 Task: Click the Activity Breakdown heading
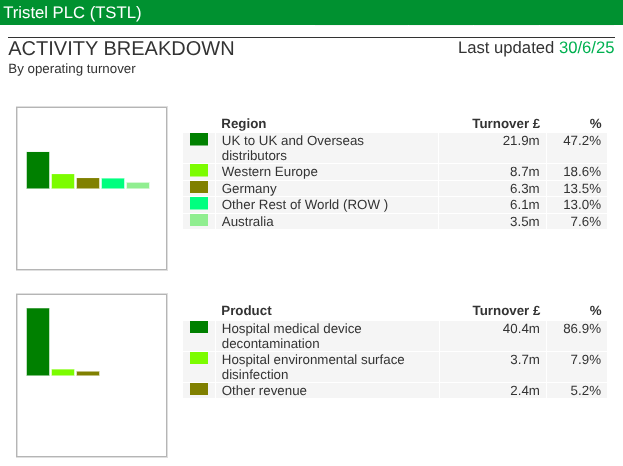click(121, 49)
